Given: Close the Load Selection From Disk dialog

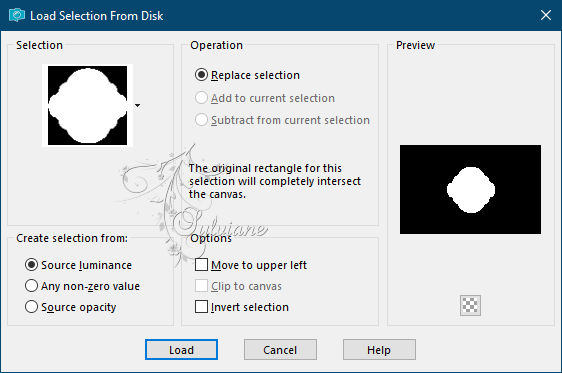Looking at the screenshot, I should coord(546,15).
